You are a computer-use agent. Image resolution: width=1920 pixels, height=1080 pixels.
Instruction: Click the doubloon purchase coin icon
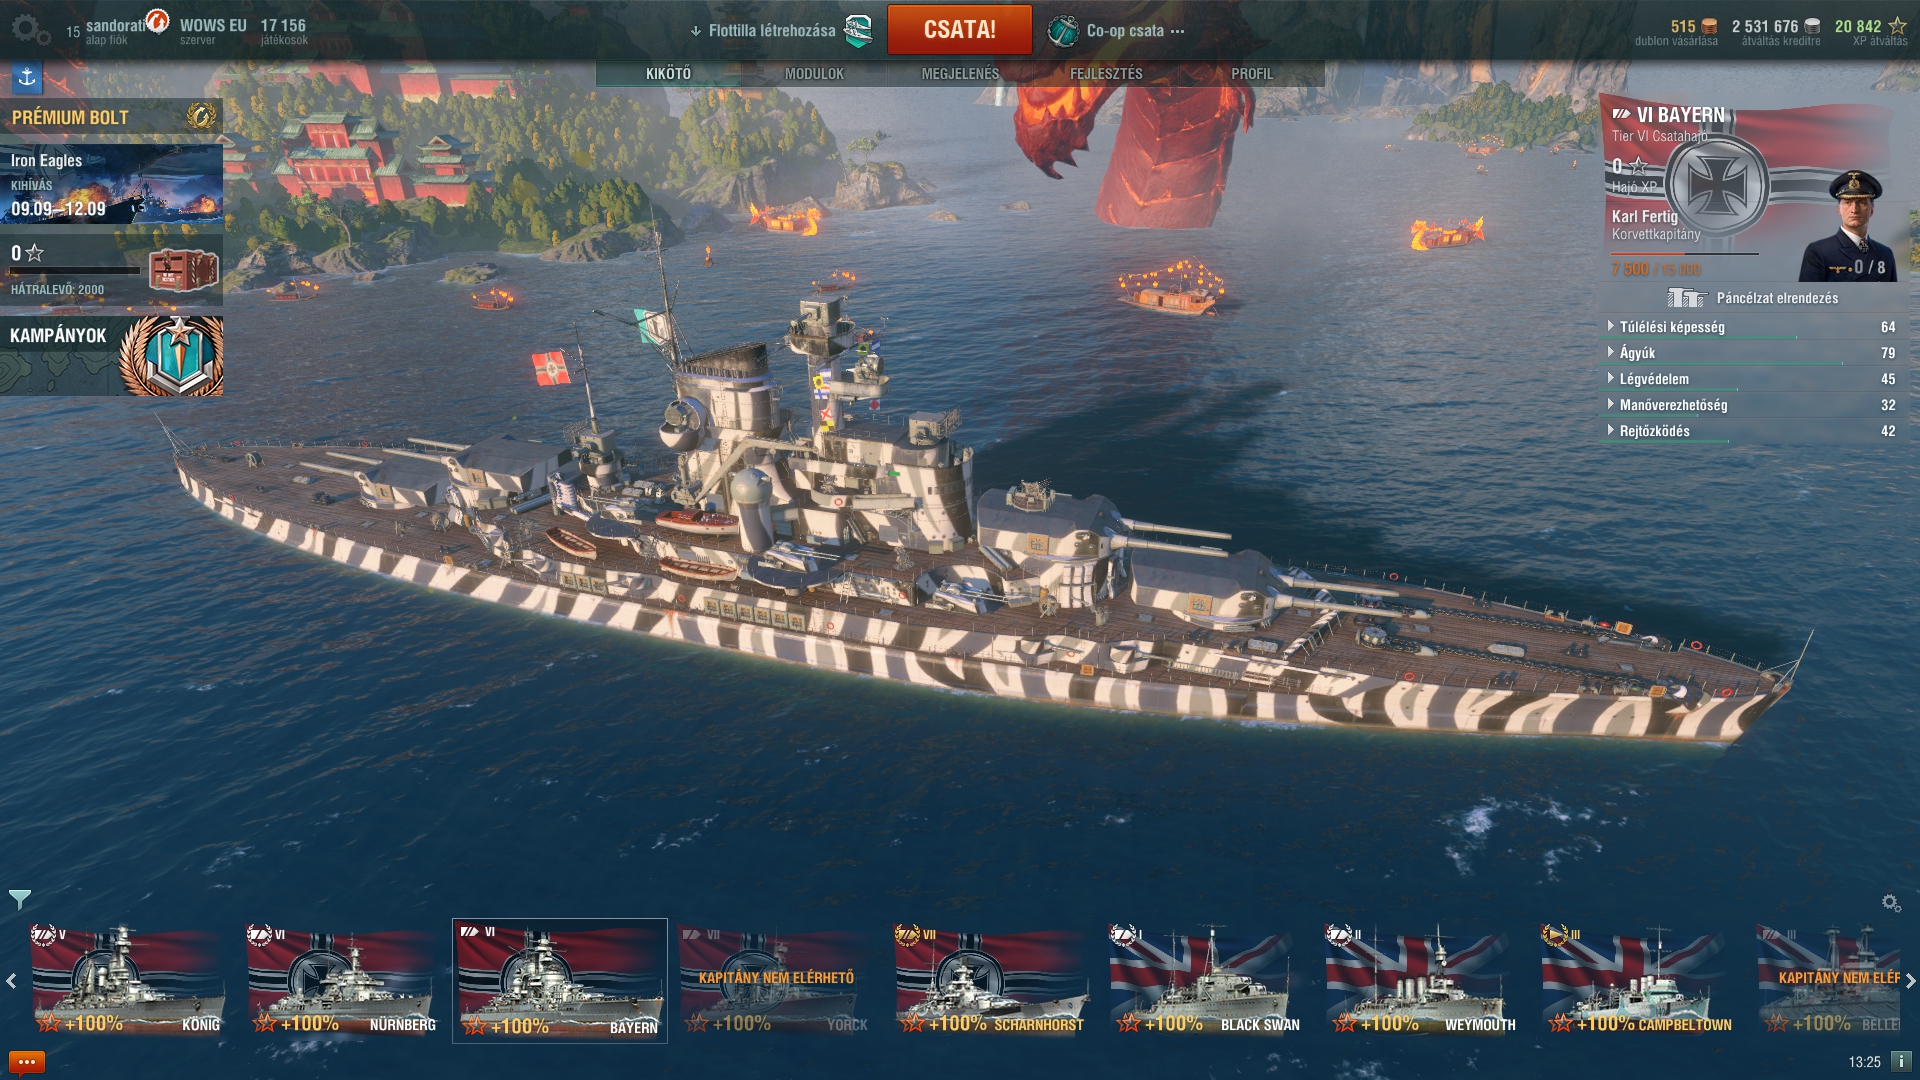click(x=1710, y=26)
